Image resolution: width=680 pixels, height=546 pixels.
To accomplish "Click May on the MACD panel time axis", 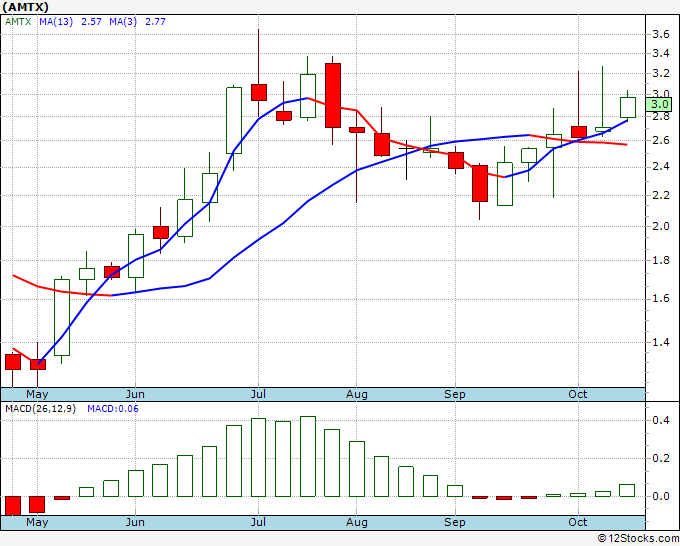I will point(37,523).
